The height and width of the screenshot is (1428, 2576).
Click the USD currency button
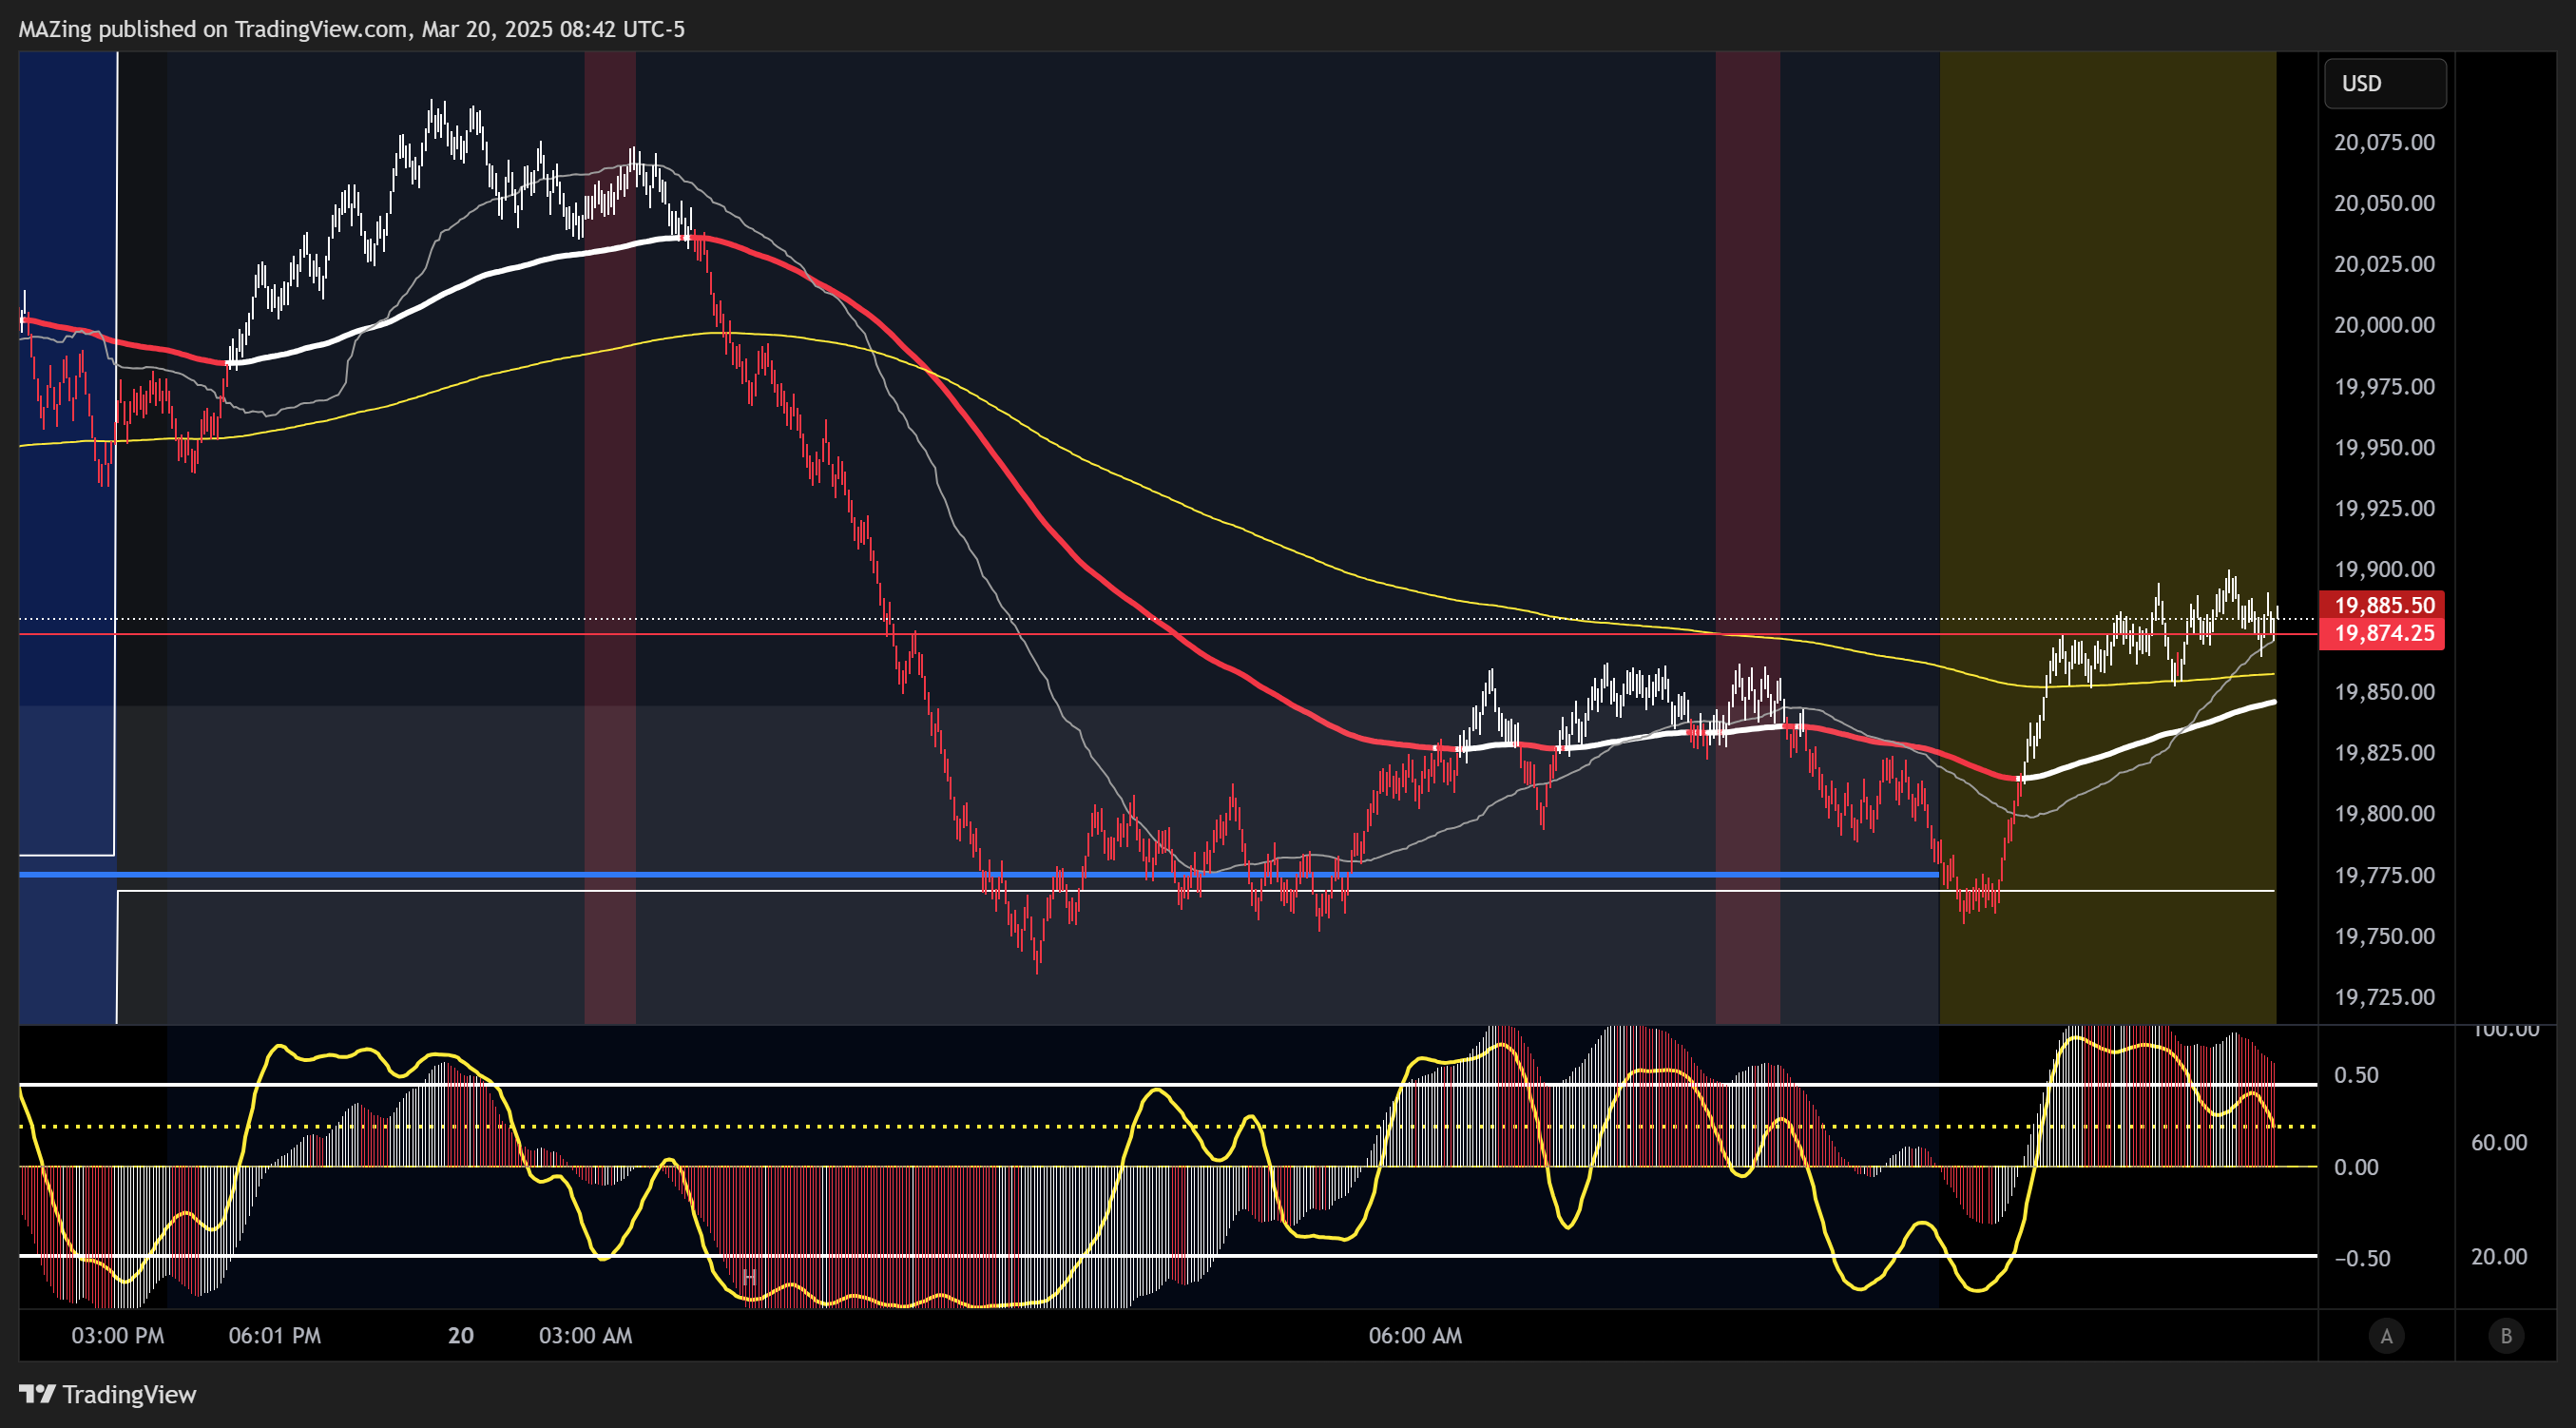tap(2384, 83)
